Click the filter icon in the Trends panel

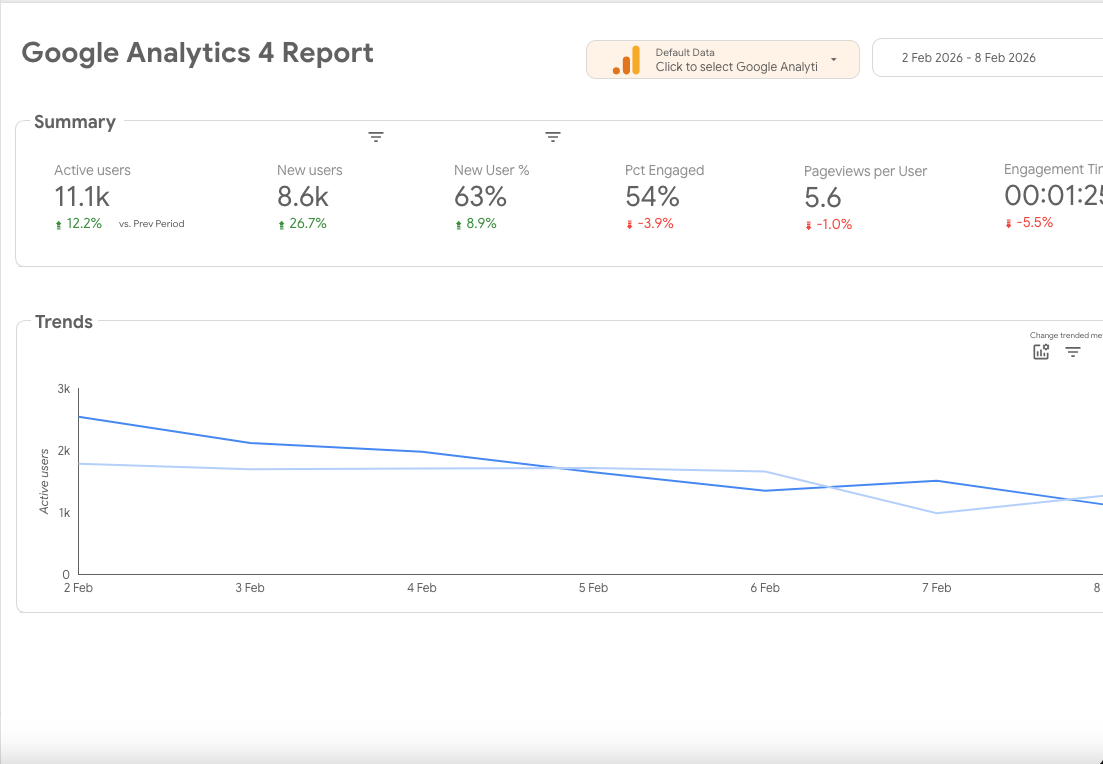[1072, 352]
